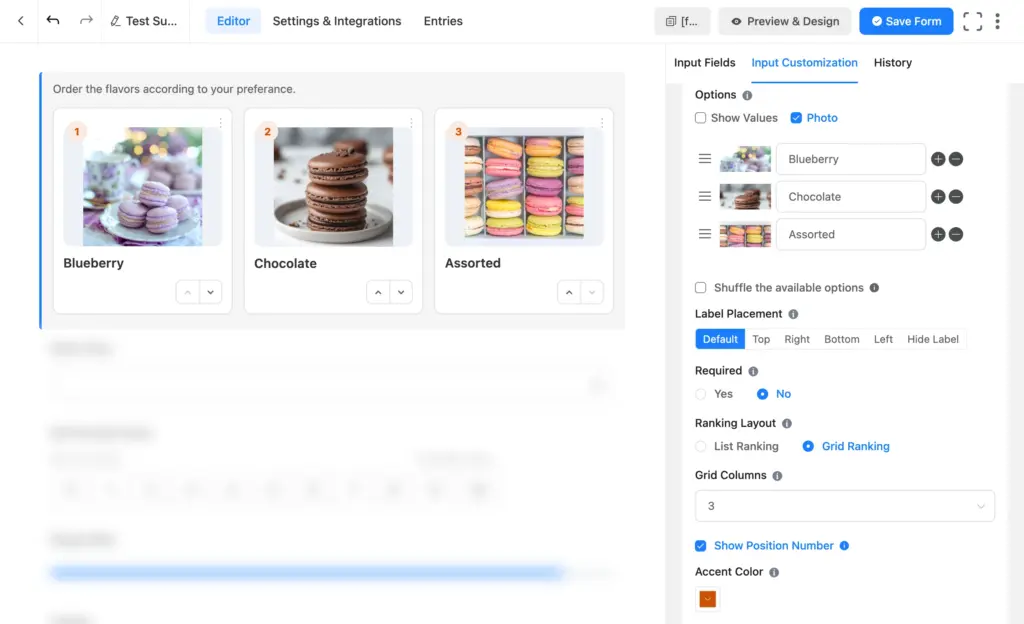Click the Grid Columns info icon
This screenshot has width=1024, height=624.
(777, 476)
